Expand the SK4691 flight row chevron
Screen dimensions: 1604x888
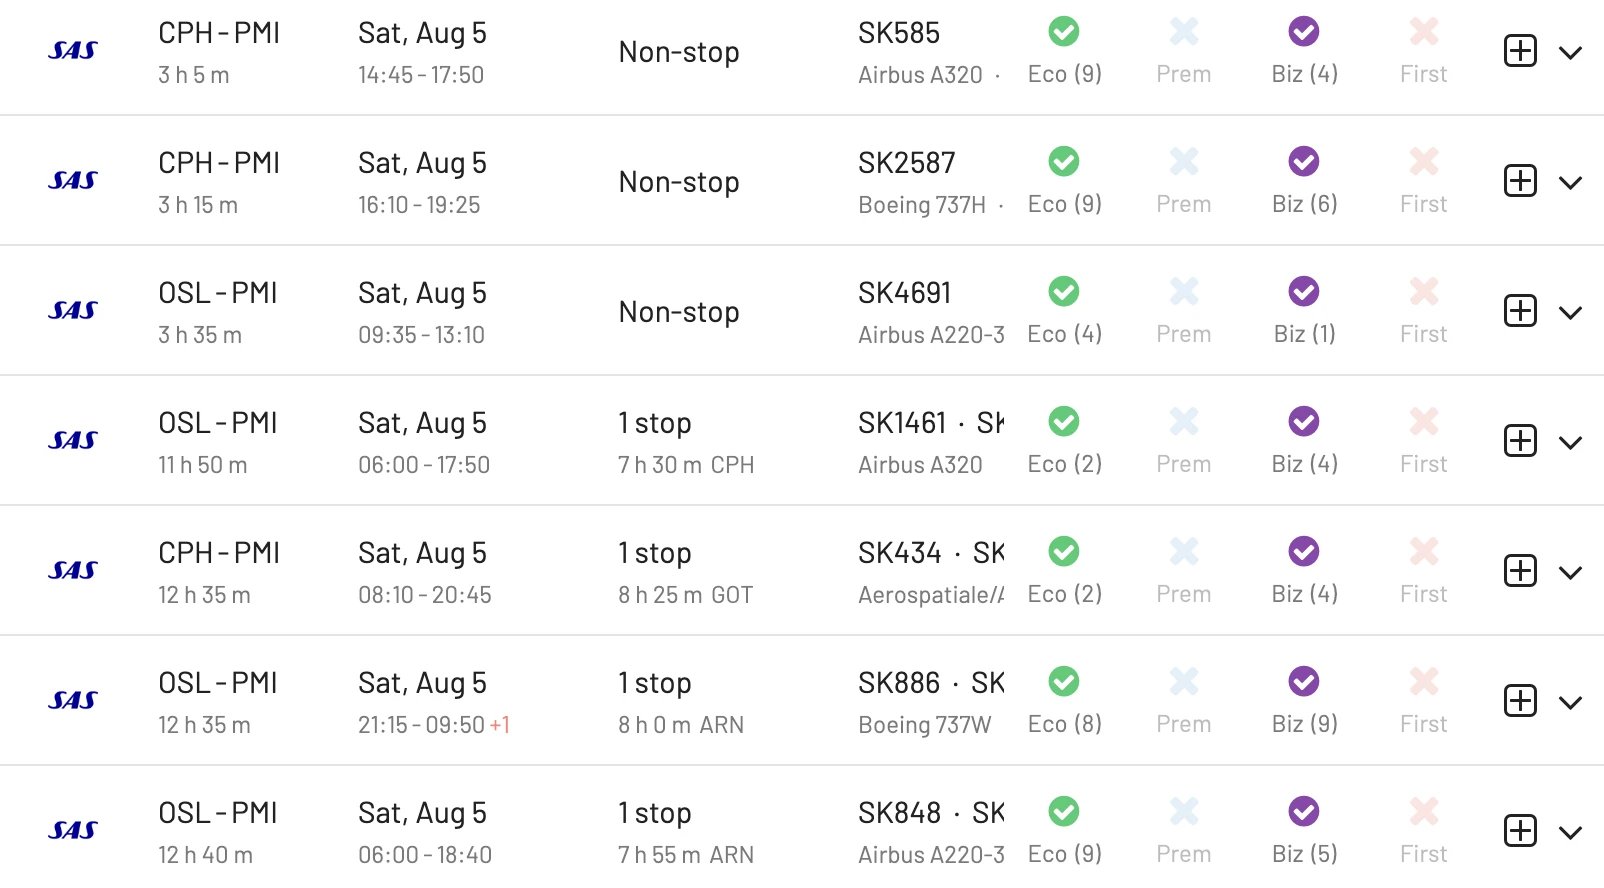[x=1570, y=313]
